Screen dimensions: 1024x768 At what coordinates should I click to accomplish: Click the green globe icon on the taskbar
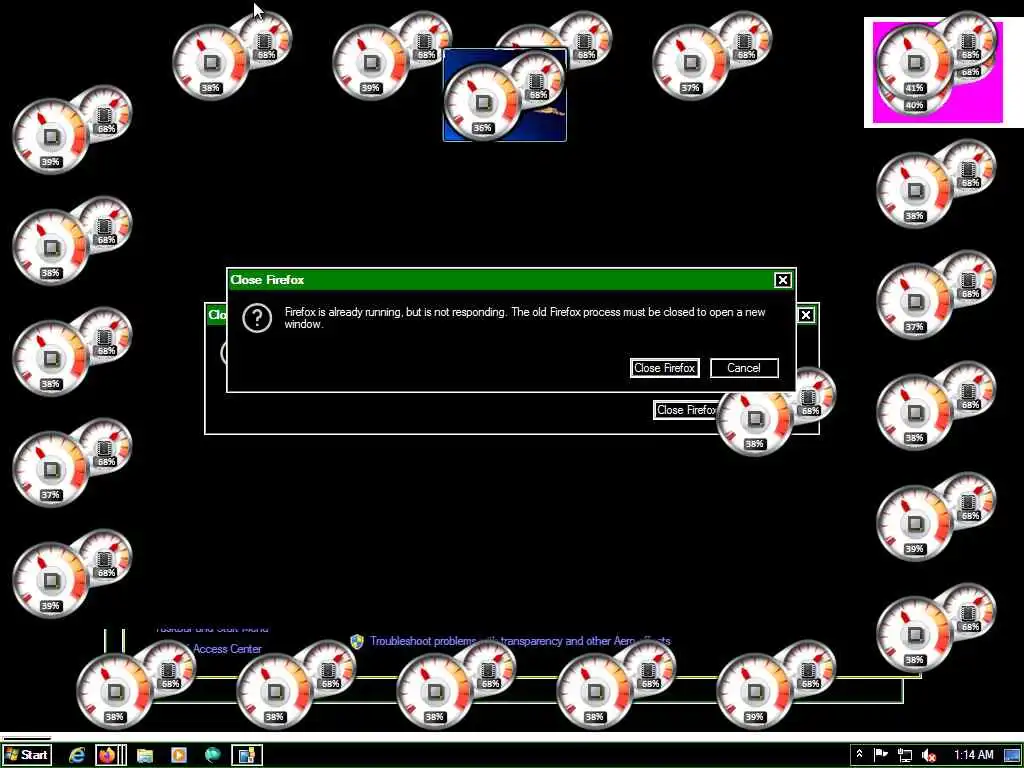pos(212,755)
